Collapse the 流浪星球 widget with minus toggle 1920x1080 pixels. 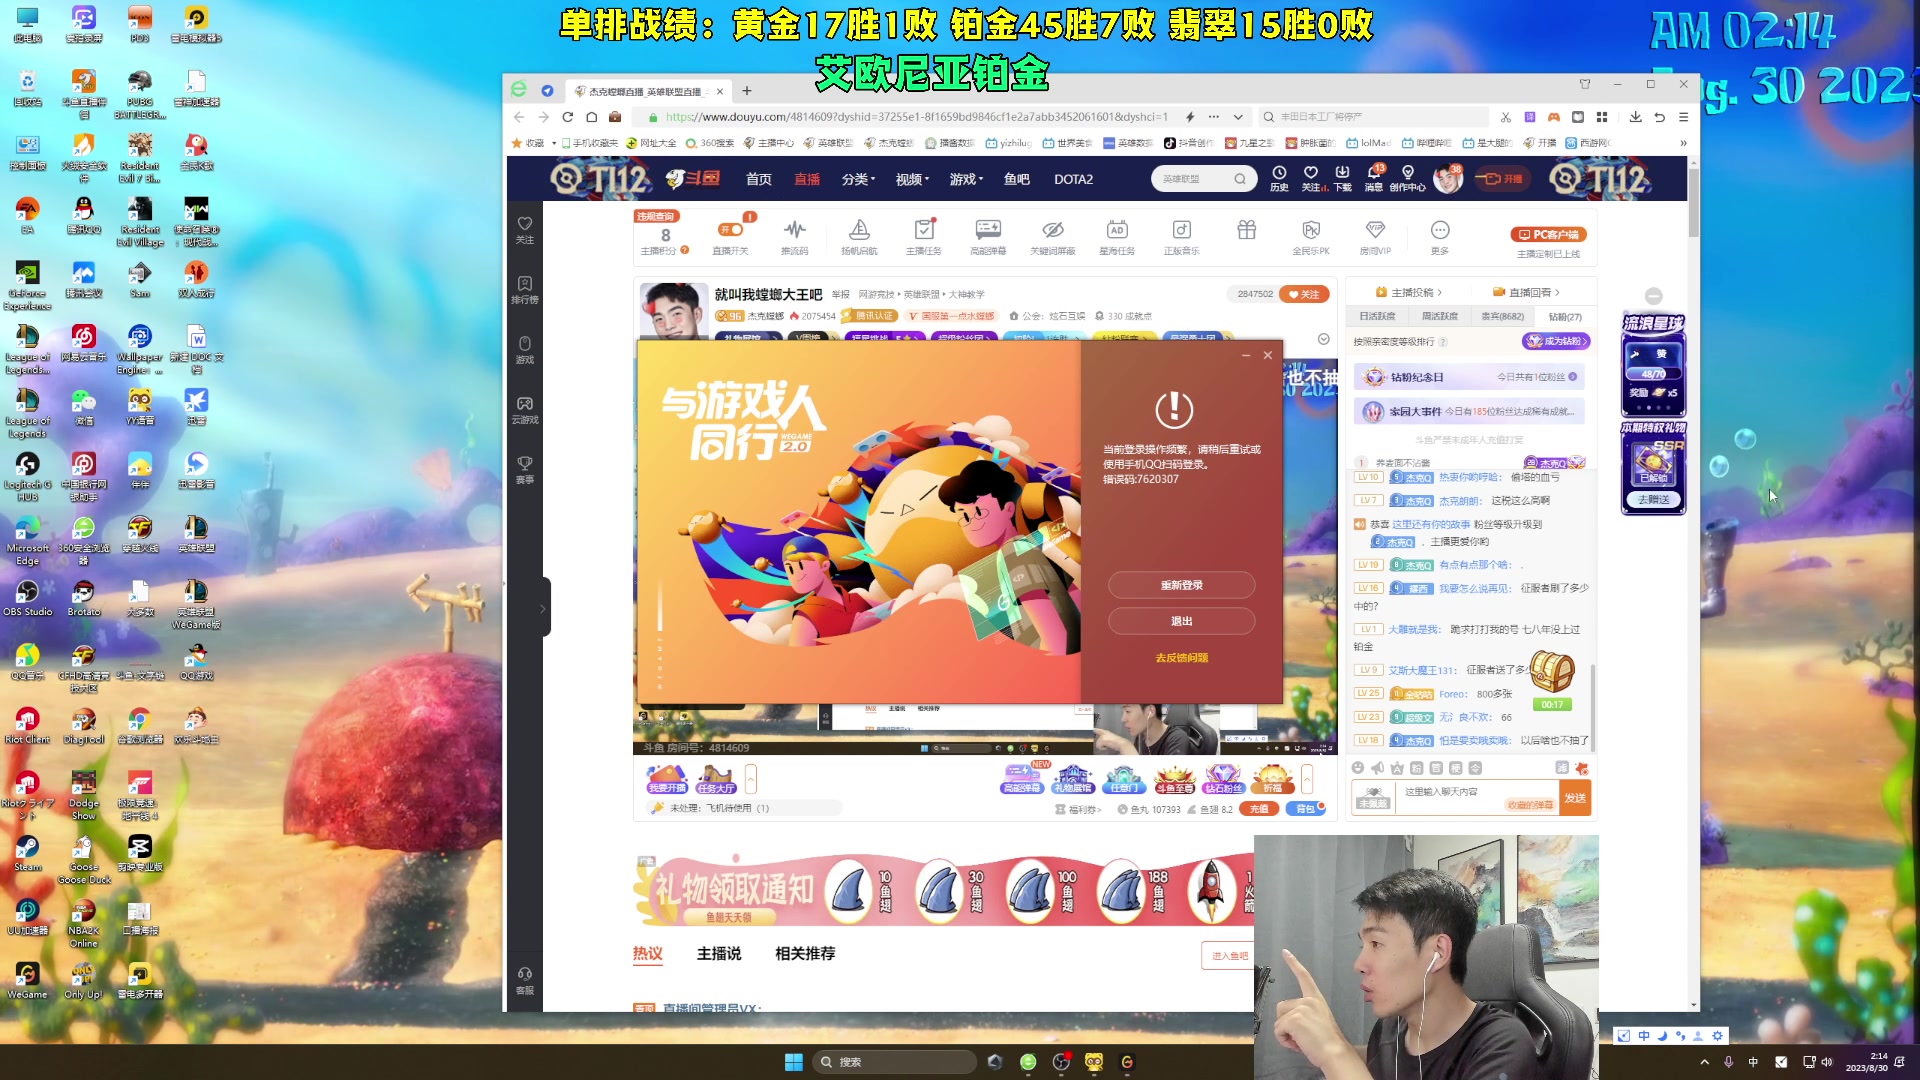point(1654,296)
